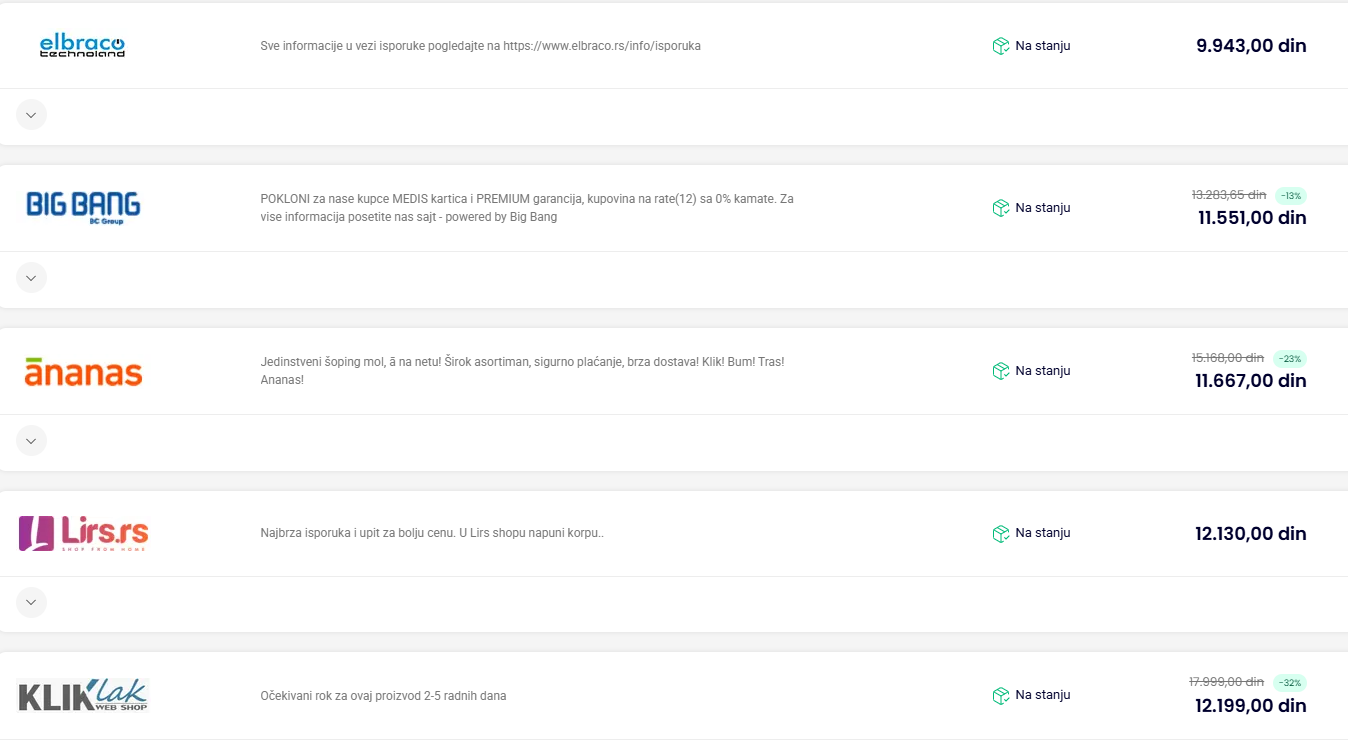Select the Ananas price 11.667,00 din
Image resolution: width=1348 pixels, height=745 pixels.
pyautogui.click(x=1251, y=381)
